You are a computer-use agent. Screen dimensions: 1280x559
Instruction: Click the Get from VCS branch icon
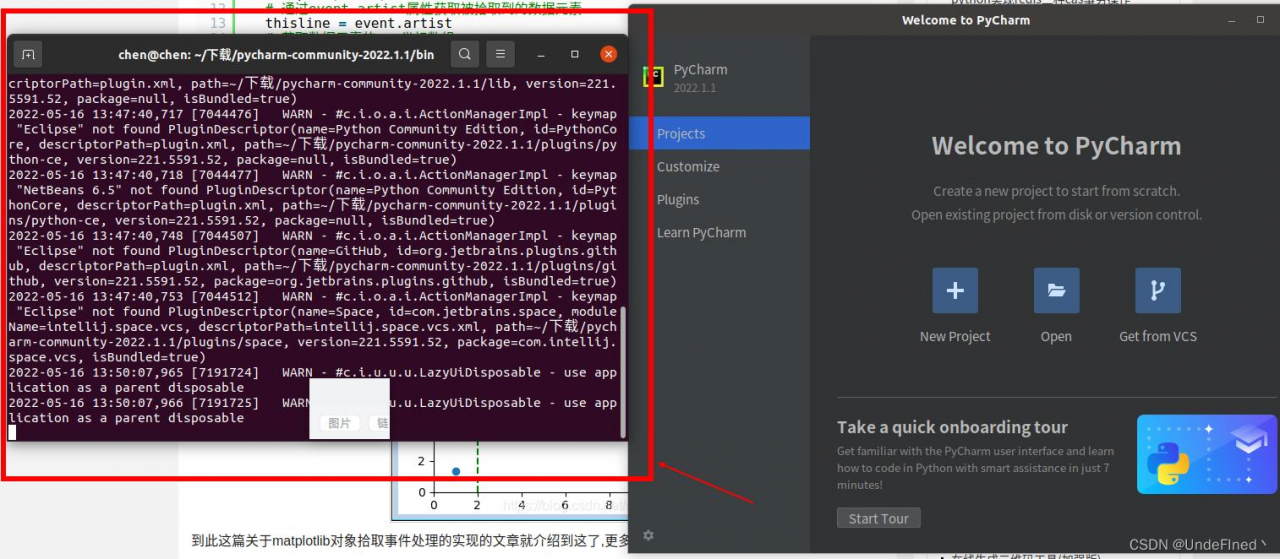1158,291
